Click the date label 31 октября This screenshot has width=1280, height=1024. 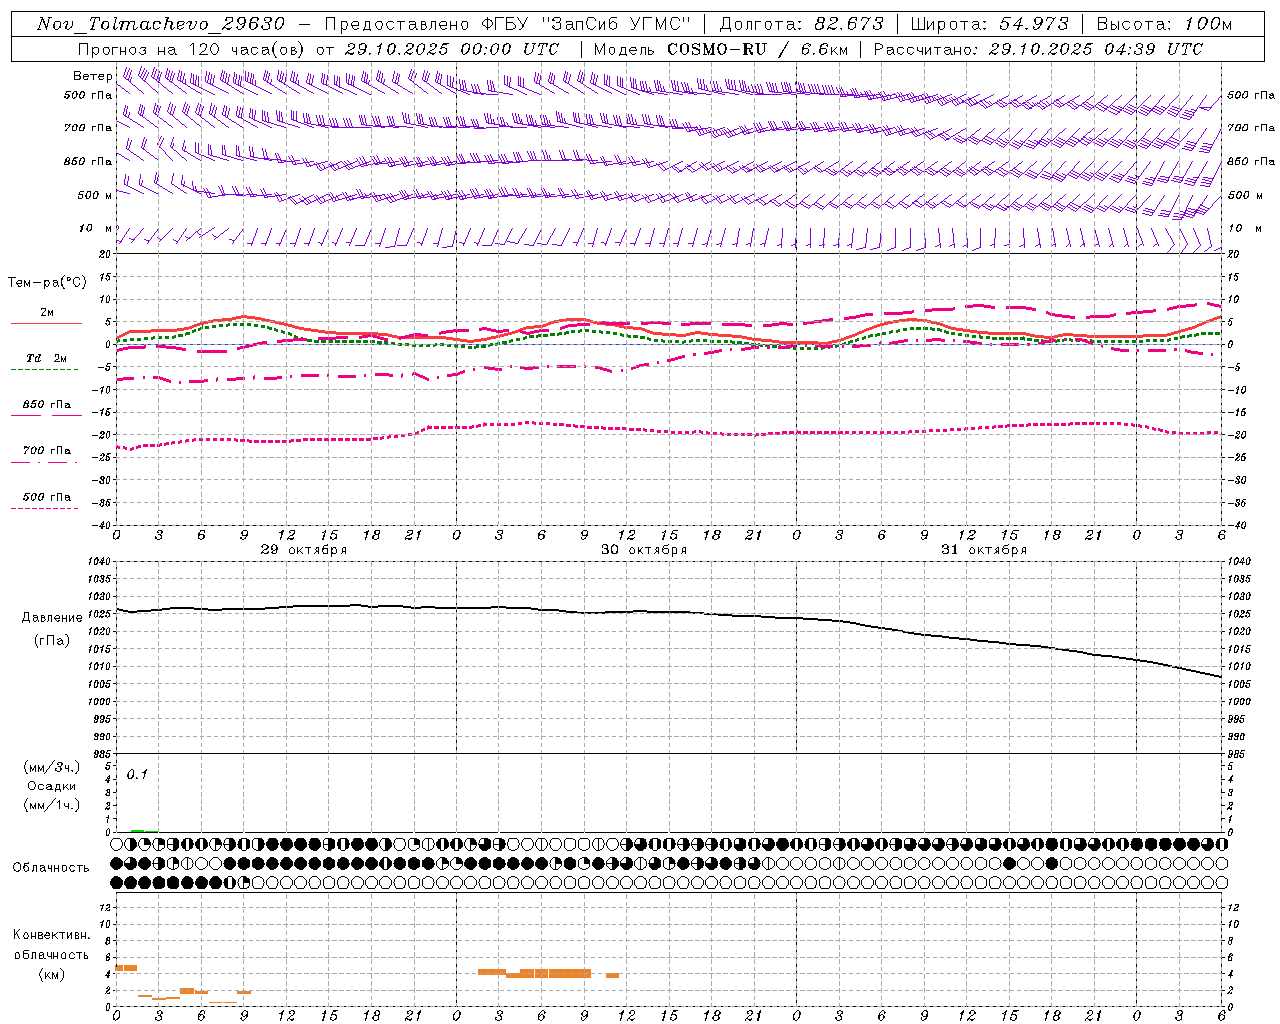coord(984,550)
